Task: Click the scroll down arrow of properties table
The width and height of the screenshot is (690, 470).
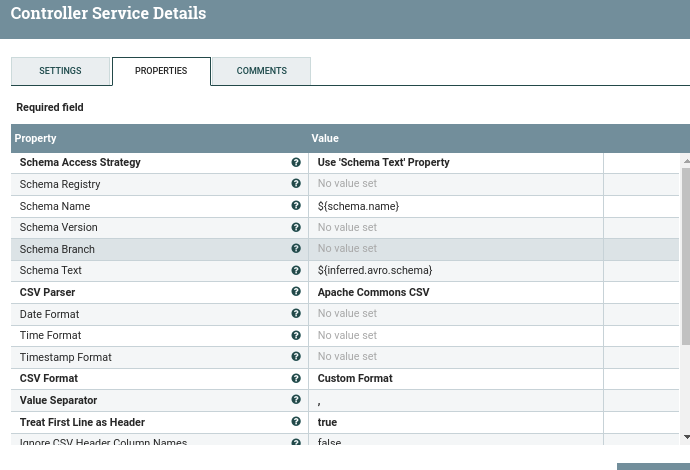Action: (685, 437)
